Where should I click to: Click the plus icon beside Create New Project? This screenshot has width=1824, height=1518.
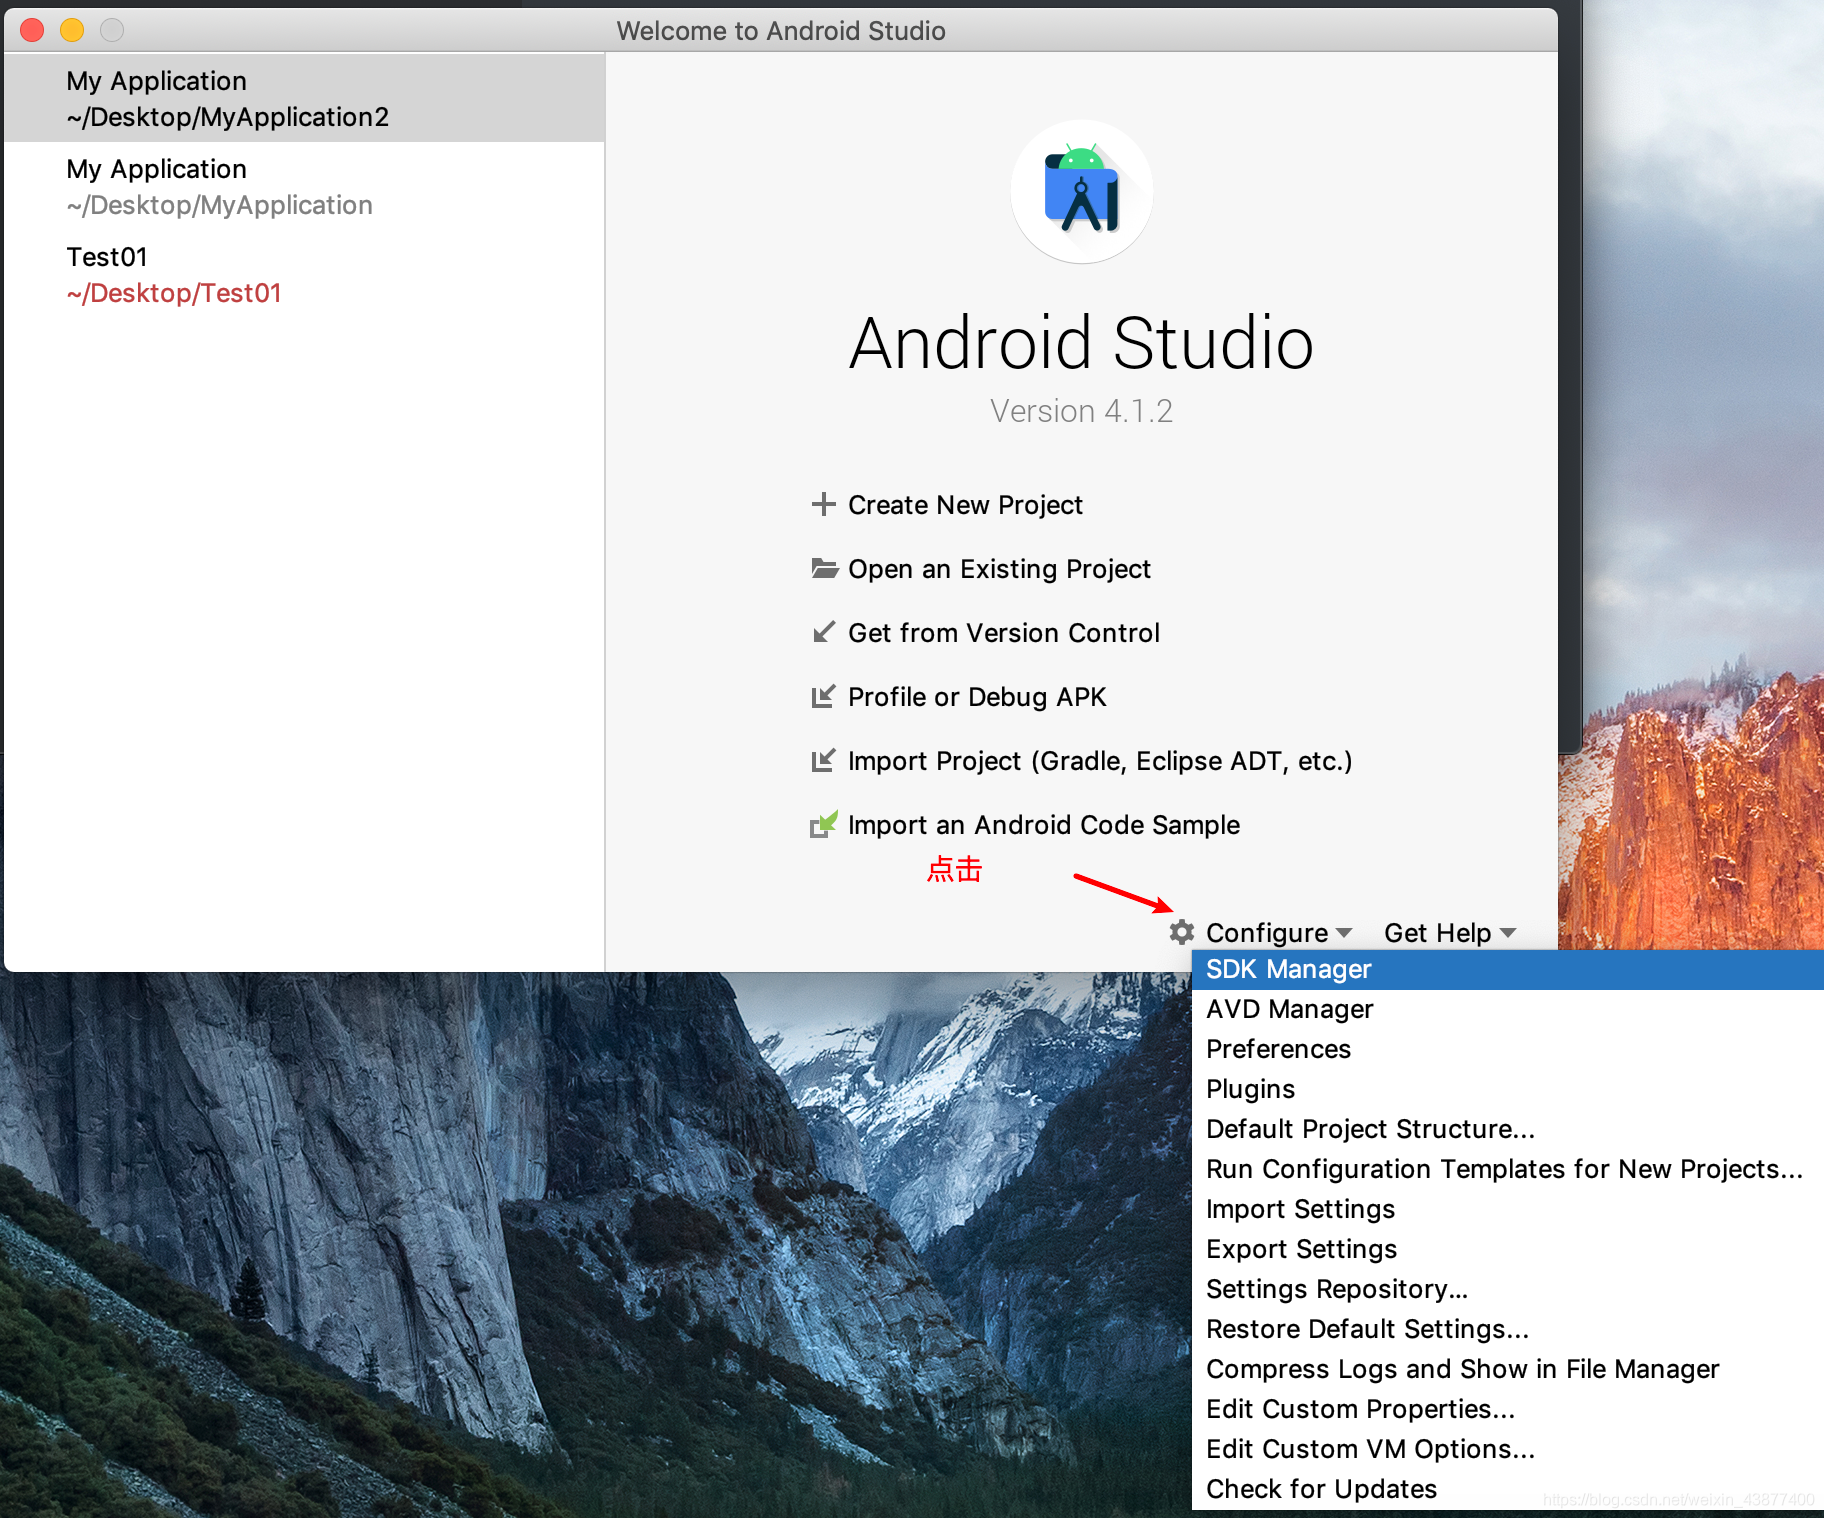[823, 504]
